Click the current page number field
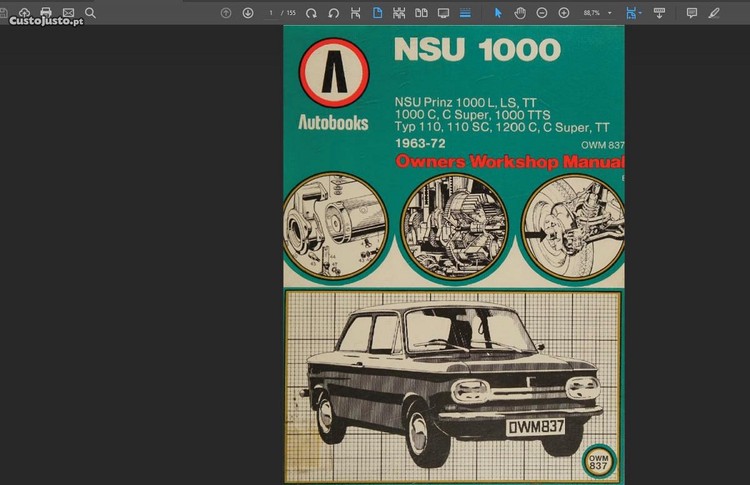This screenshot has width=750, height=485. [271, 13]
